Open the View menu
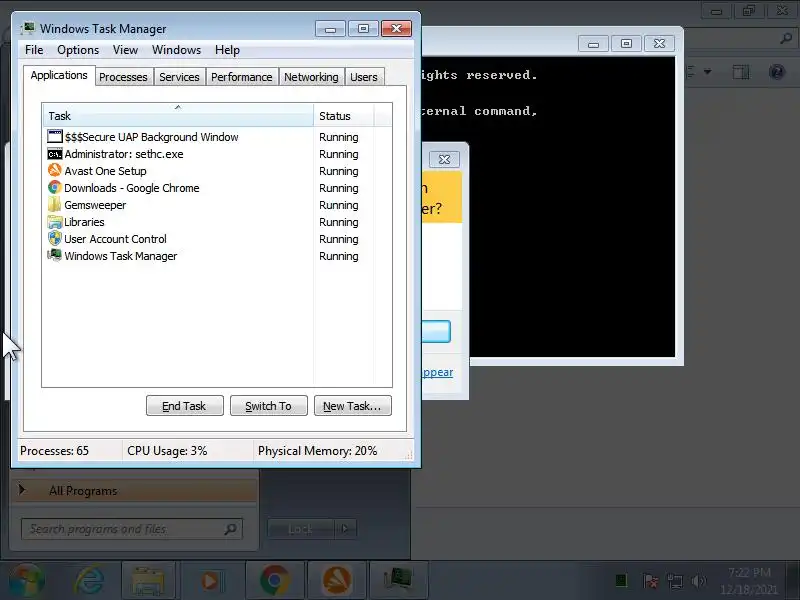The width and height of the screenshot is (800, 600). pos(126,50)
